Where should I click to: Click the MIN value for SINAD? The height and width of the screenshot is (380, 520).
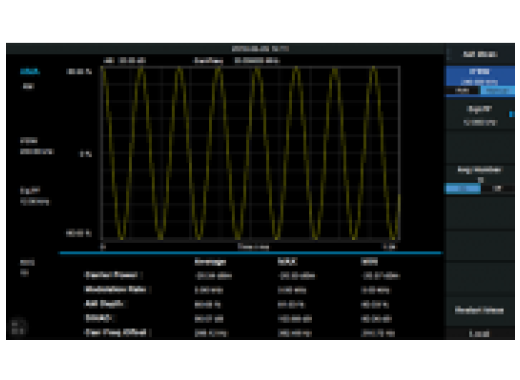click(x=376, y=319)
